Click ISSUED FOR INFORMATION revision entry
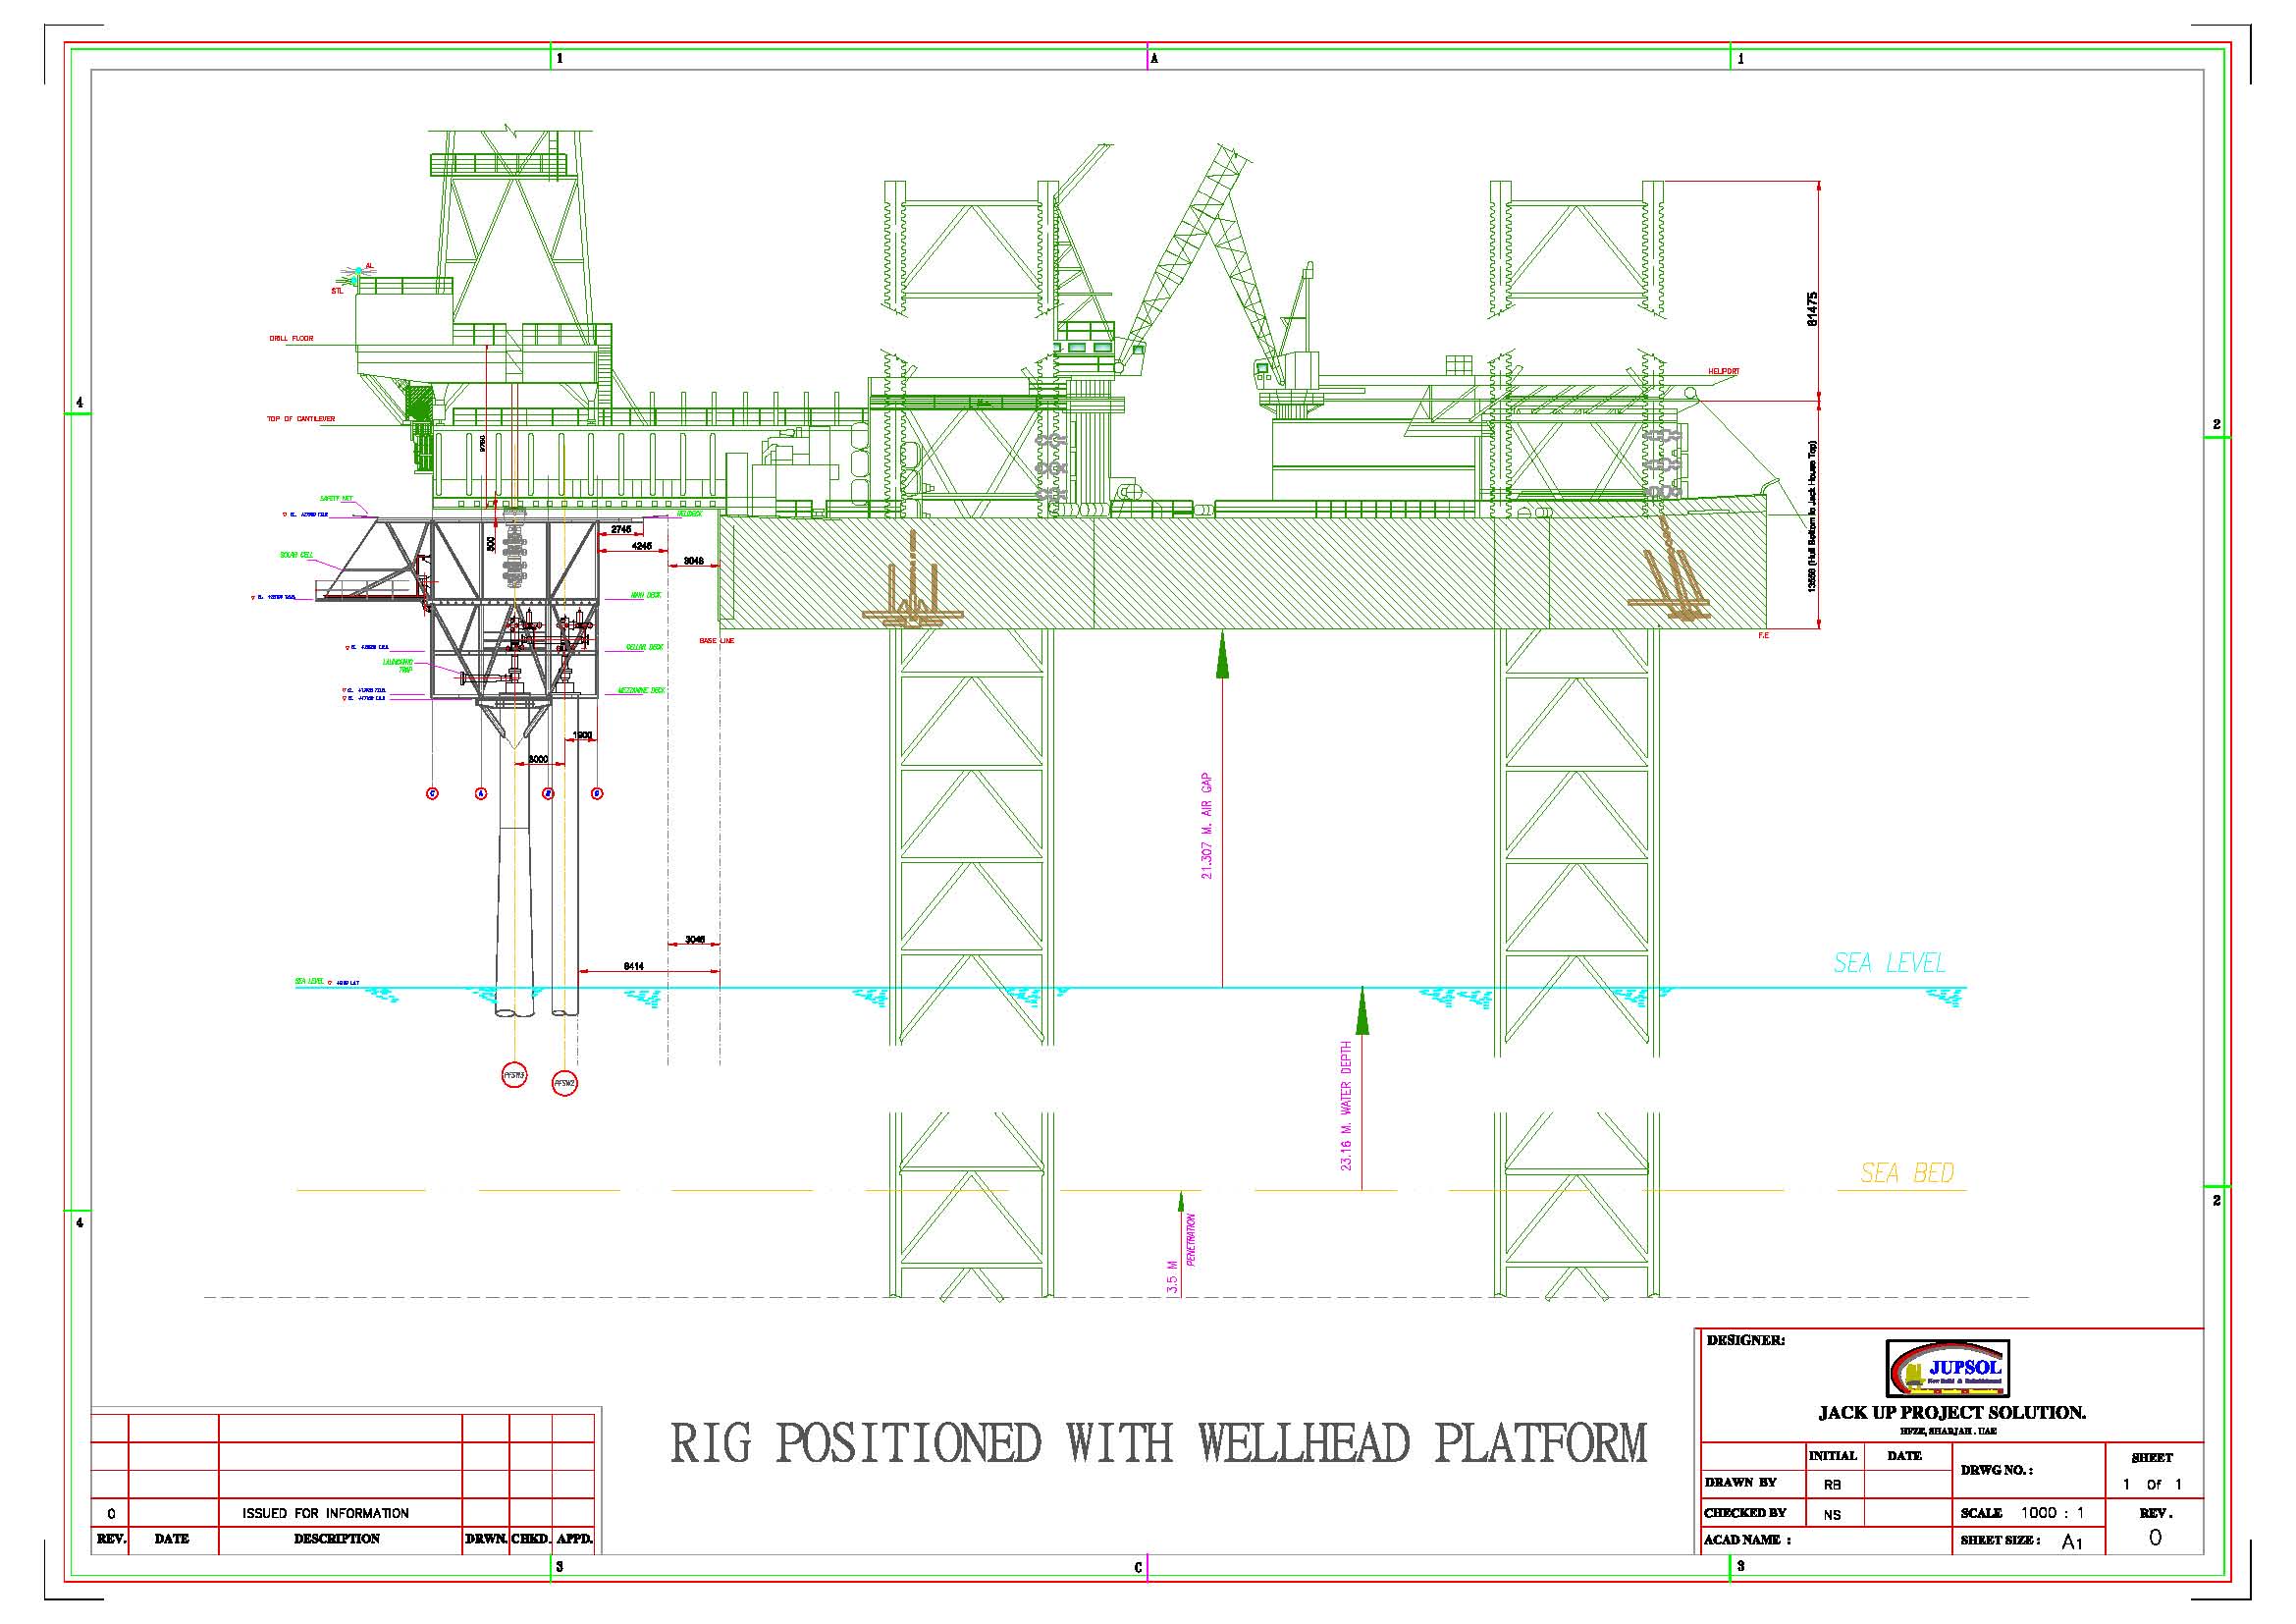 (x=325, y=1513)
